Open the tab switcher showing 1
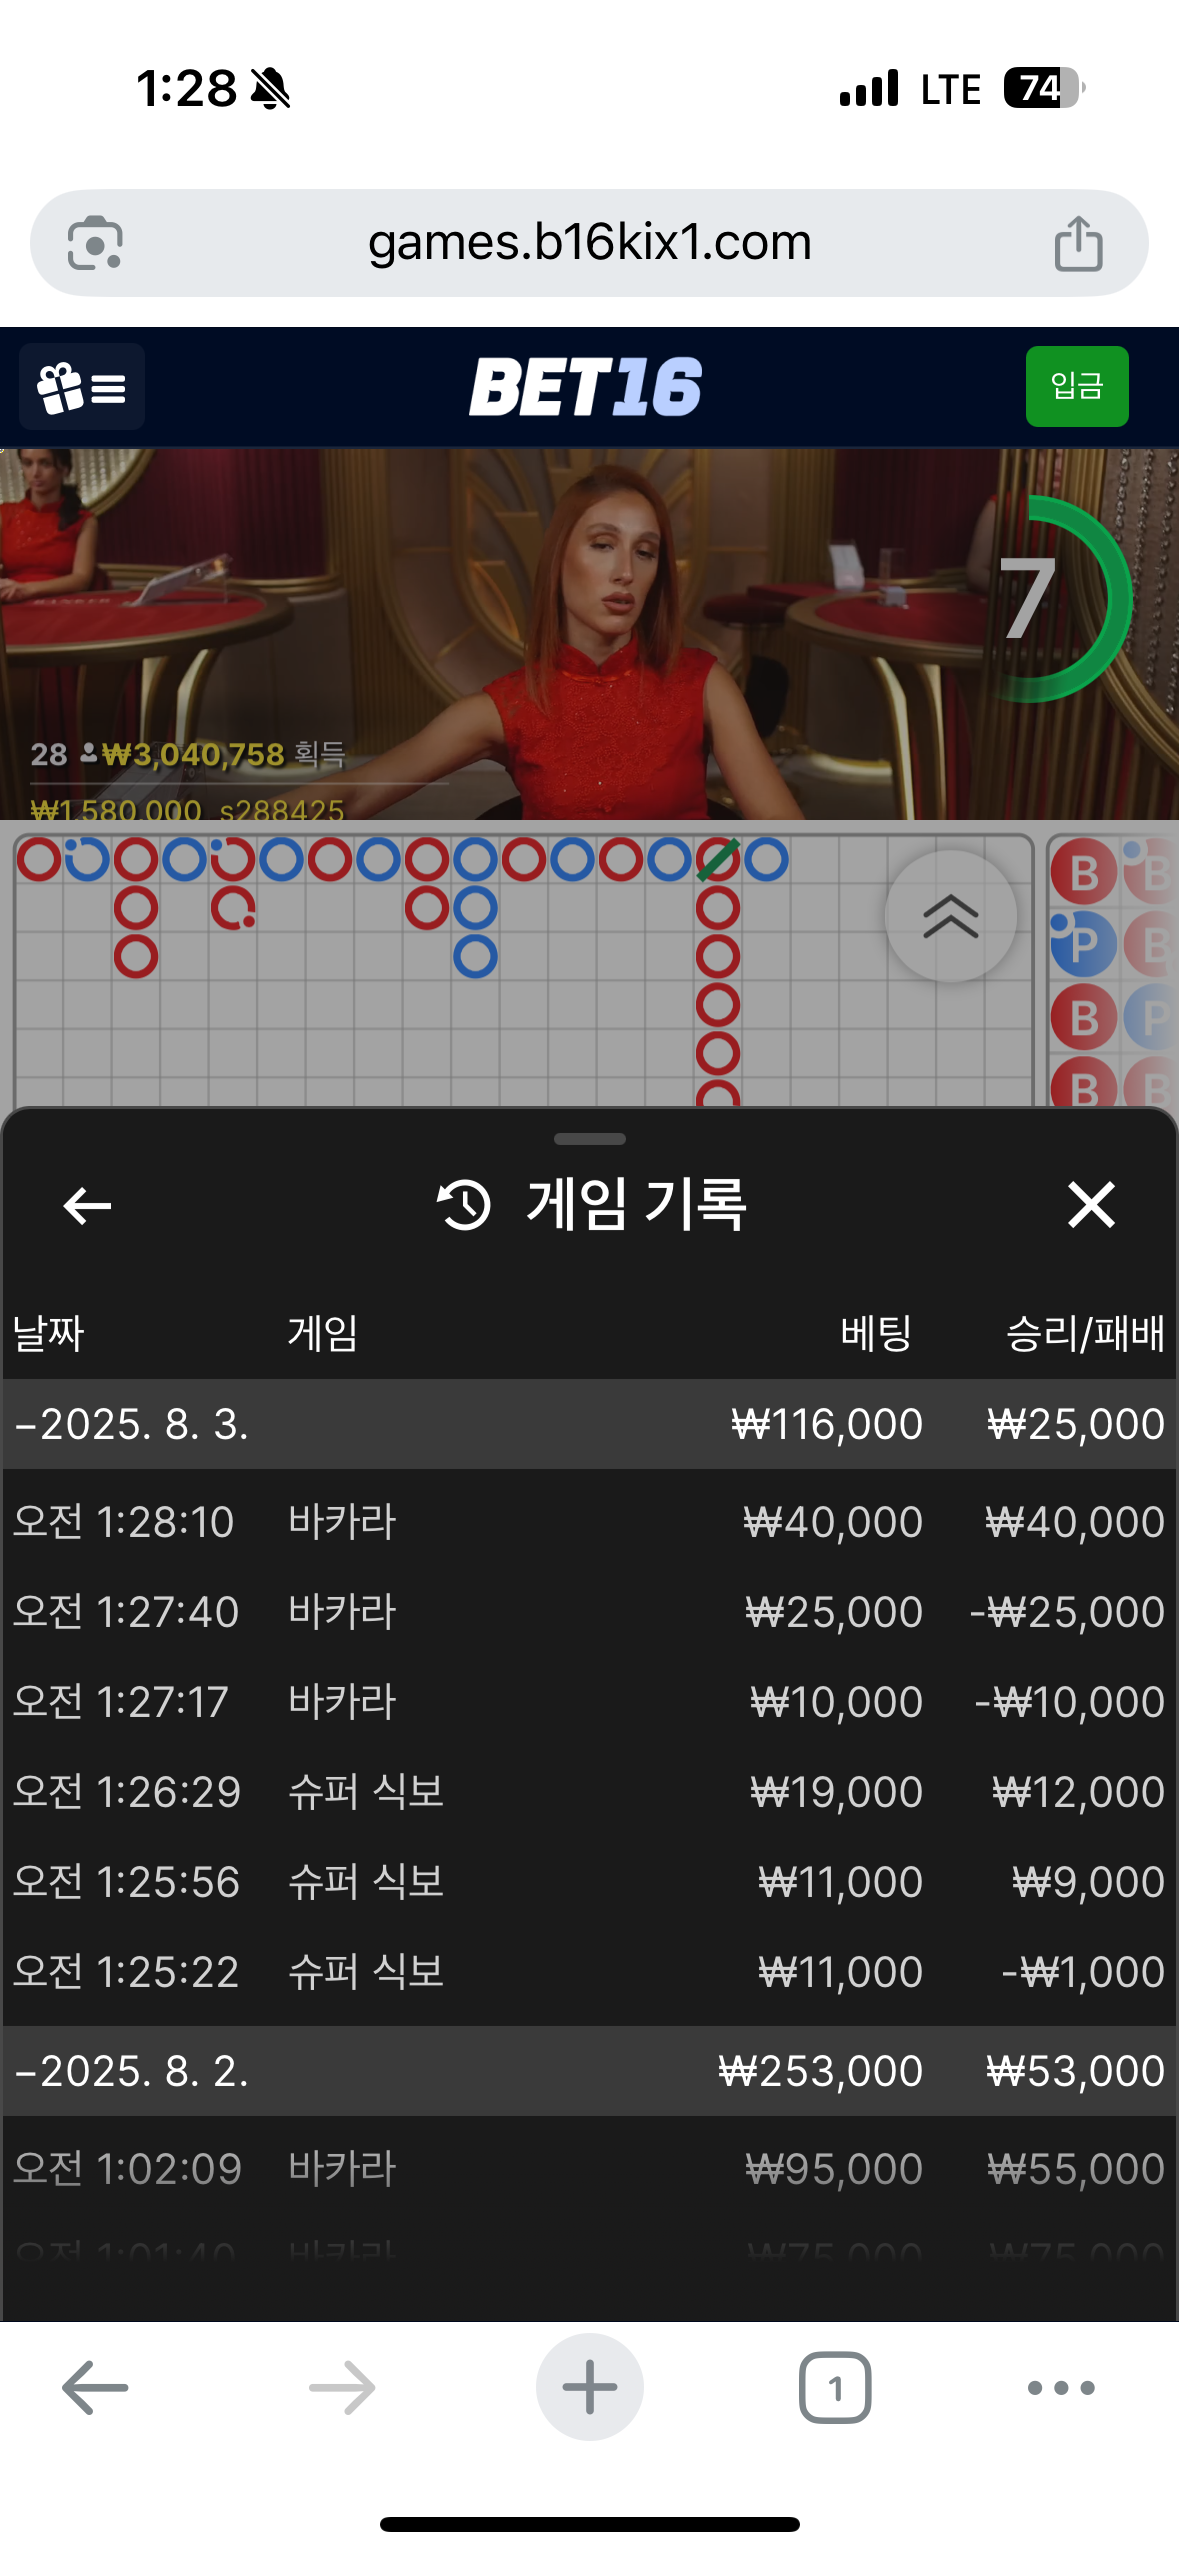This screenshot has height=2556, width=1179. coord(835,2388)
